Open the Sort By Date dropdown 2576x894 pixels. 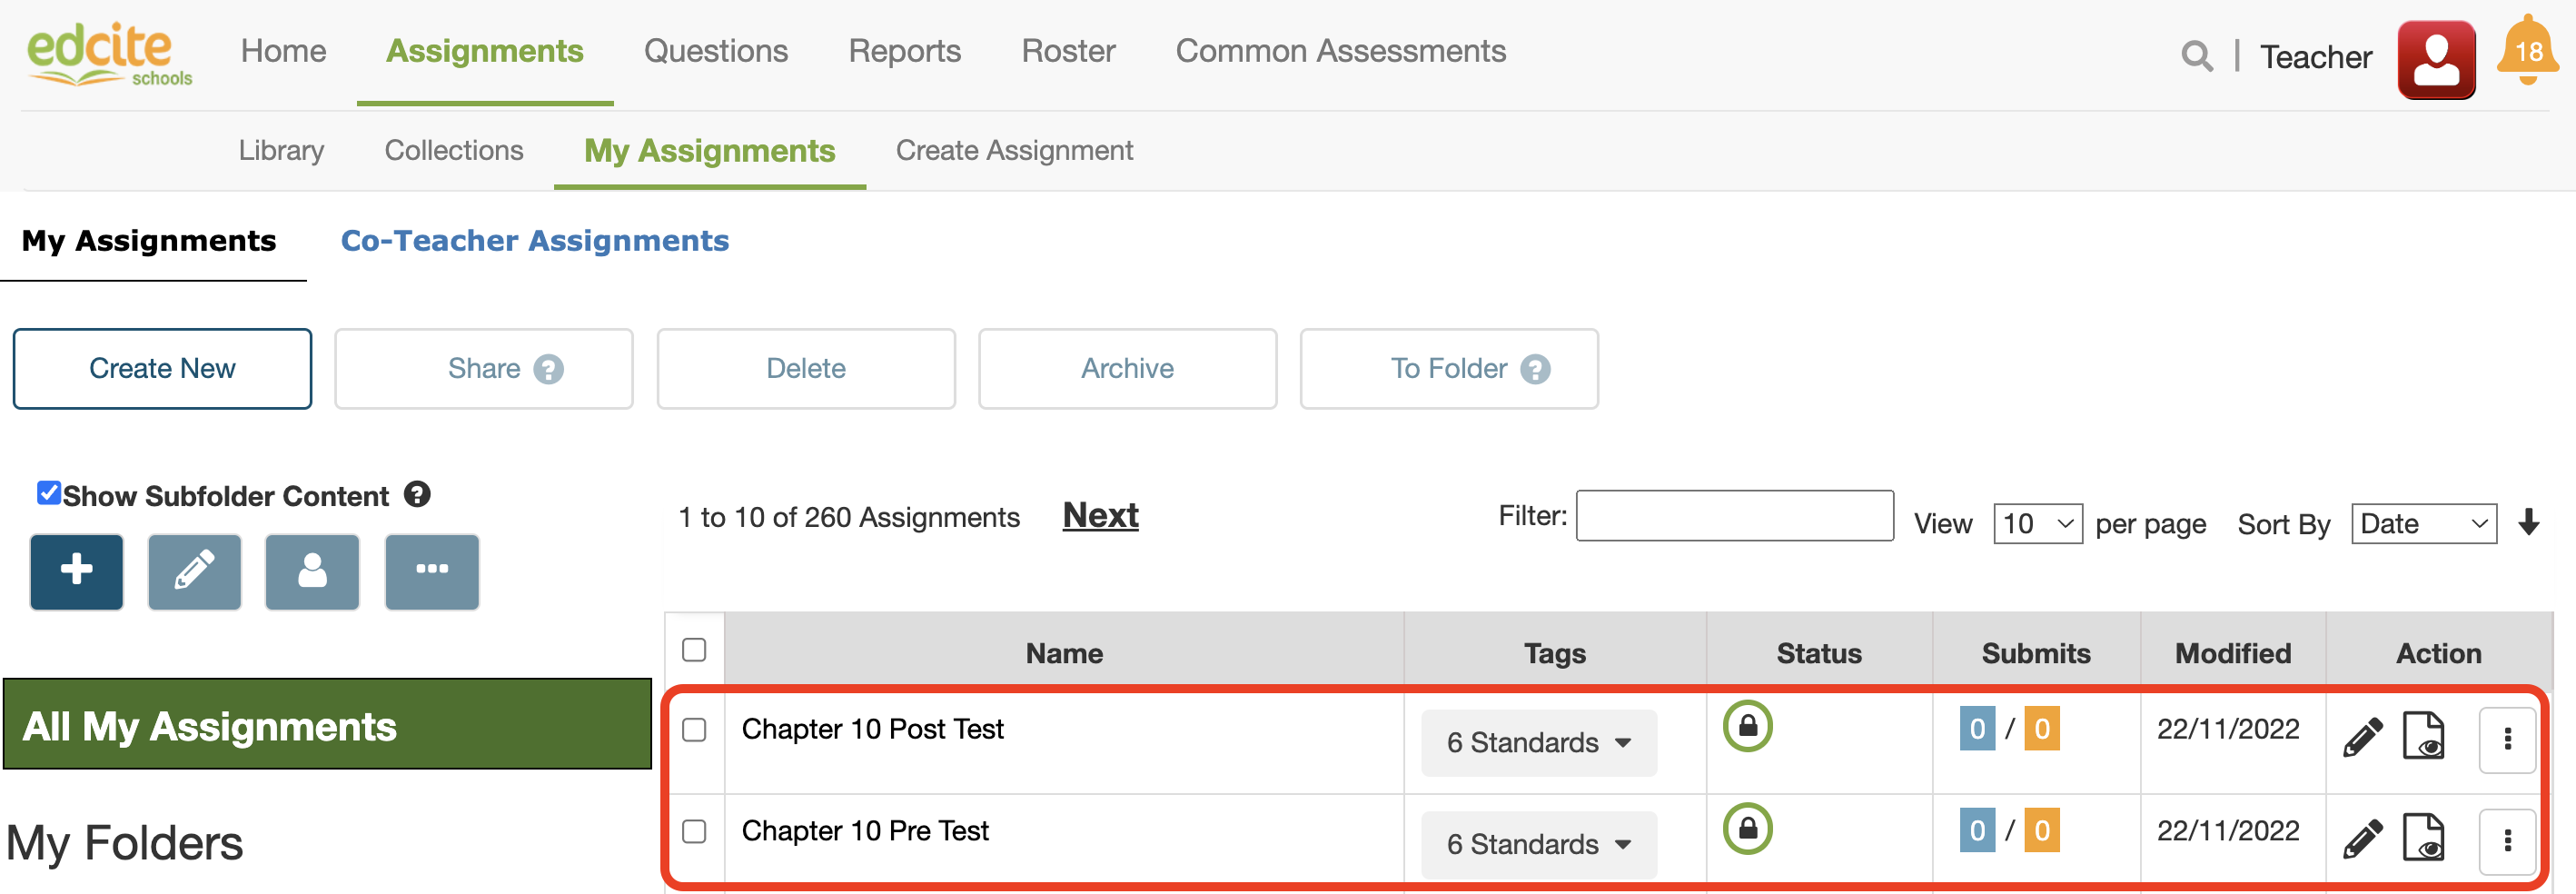[2423, 524]
